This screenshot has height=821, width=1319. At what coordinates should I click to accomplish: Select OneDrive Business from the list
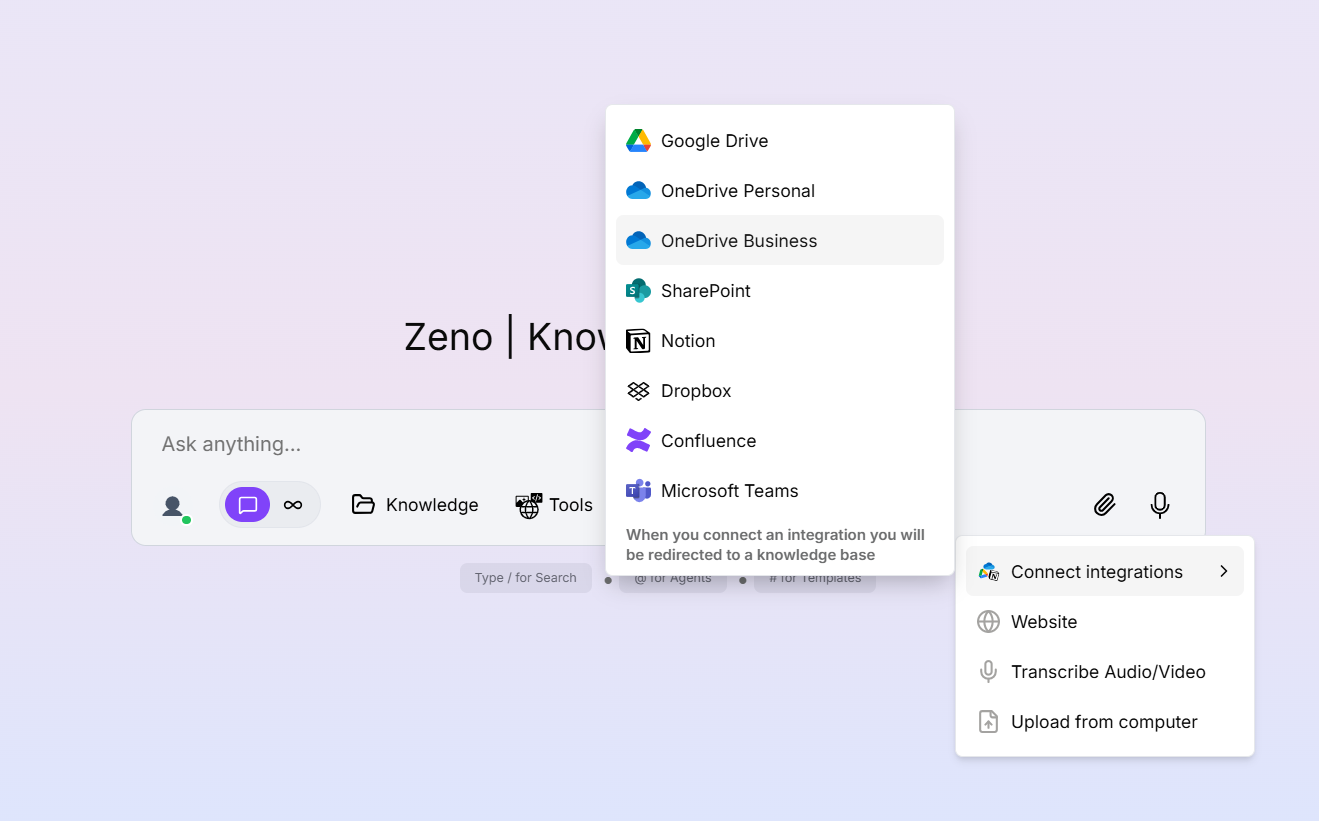tap(739, 240)
